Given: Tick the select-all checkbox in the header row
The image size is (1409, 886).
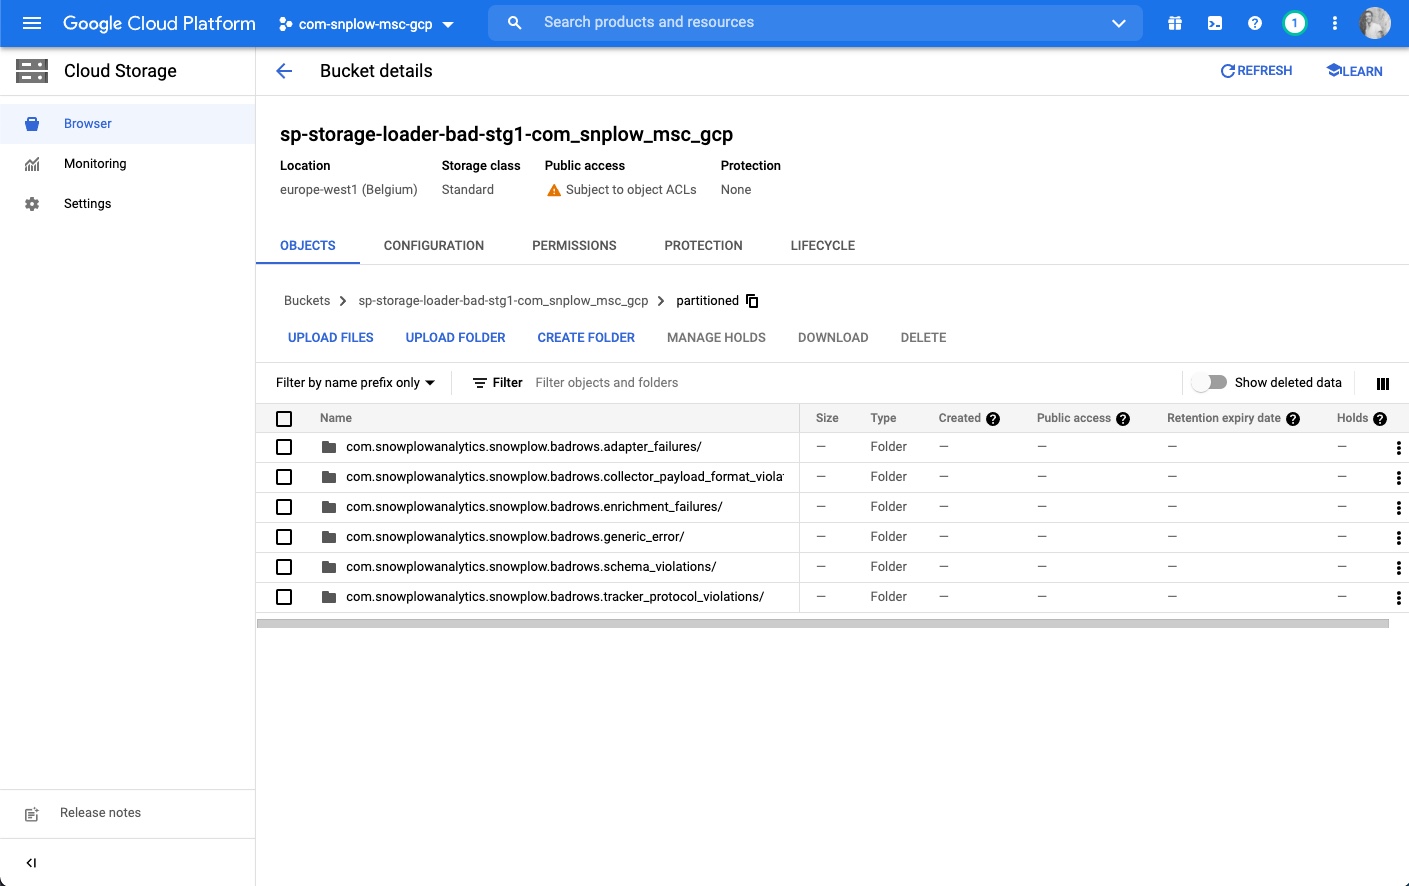Looking at the screenshot, I should [x=284, y=419].
